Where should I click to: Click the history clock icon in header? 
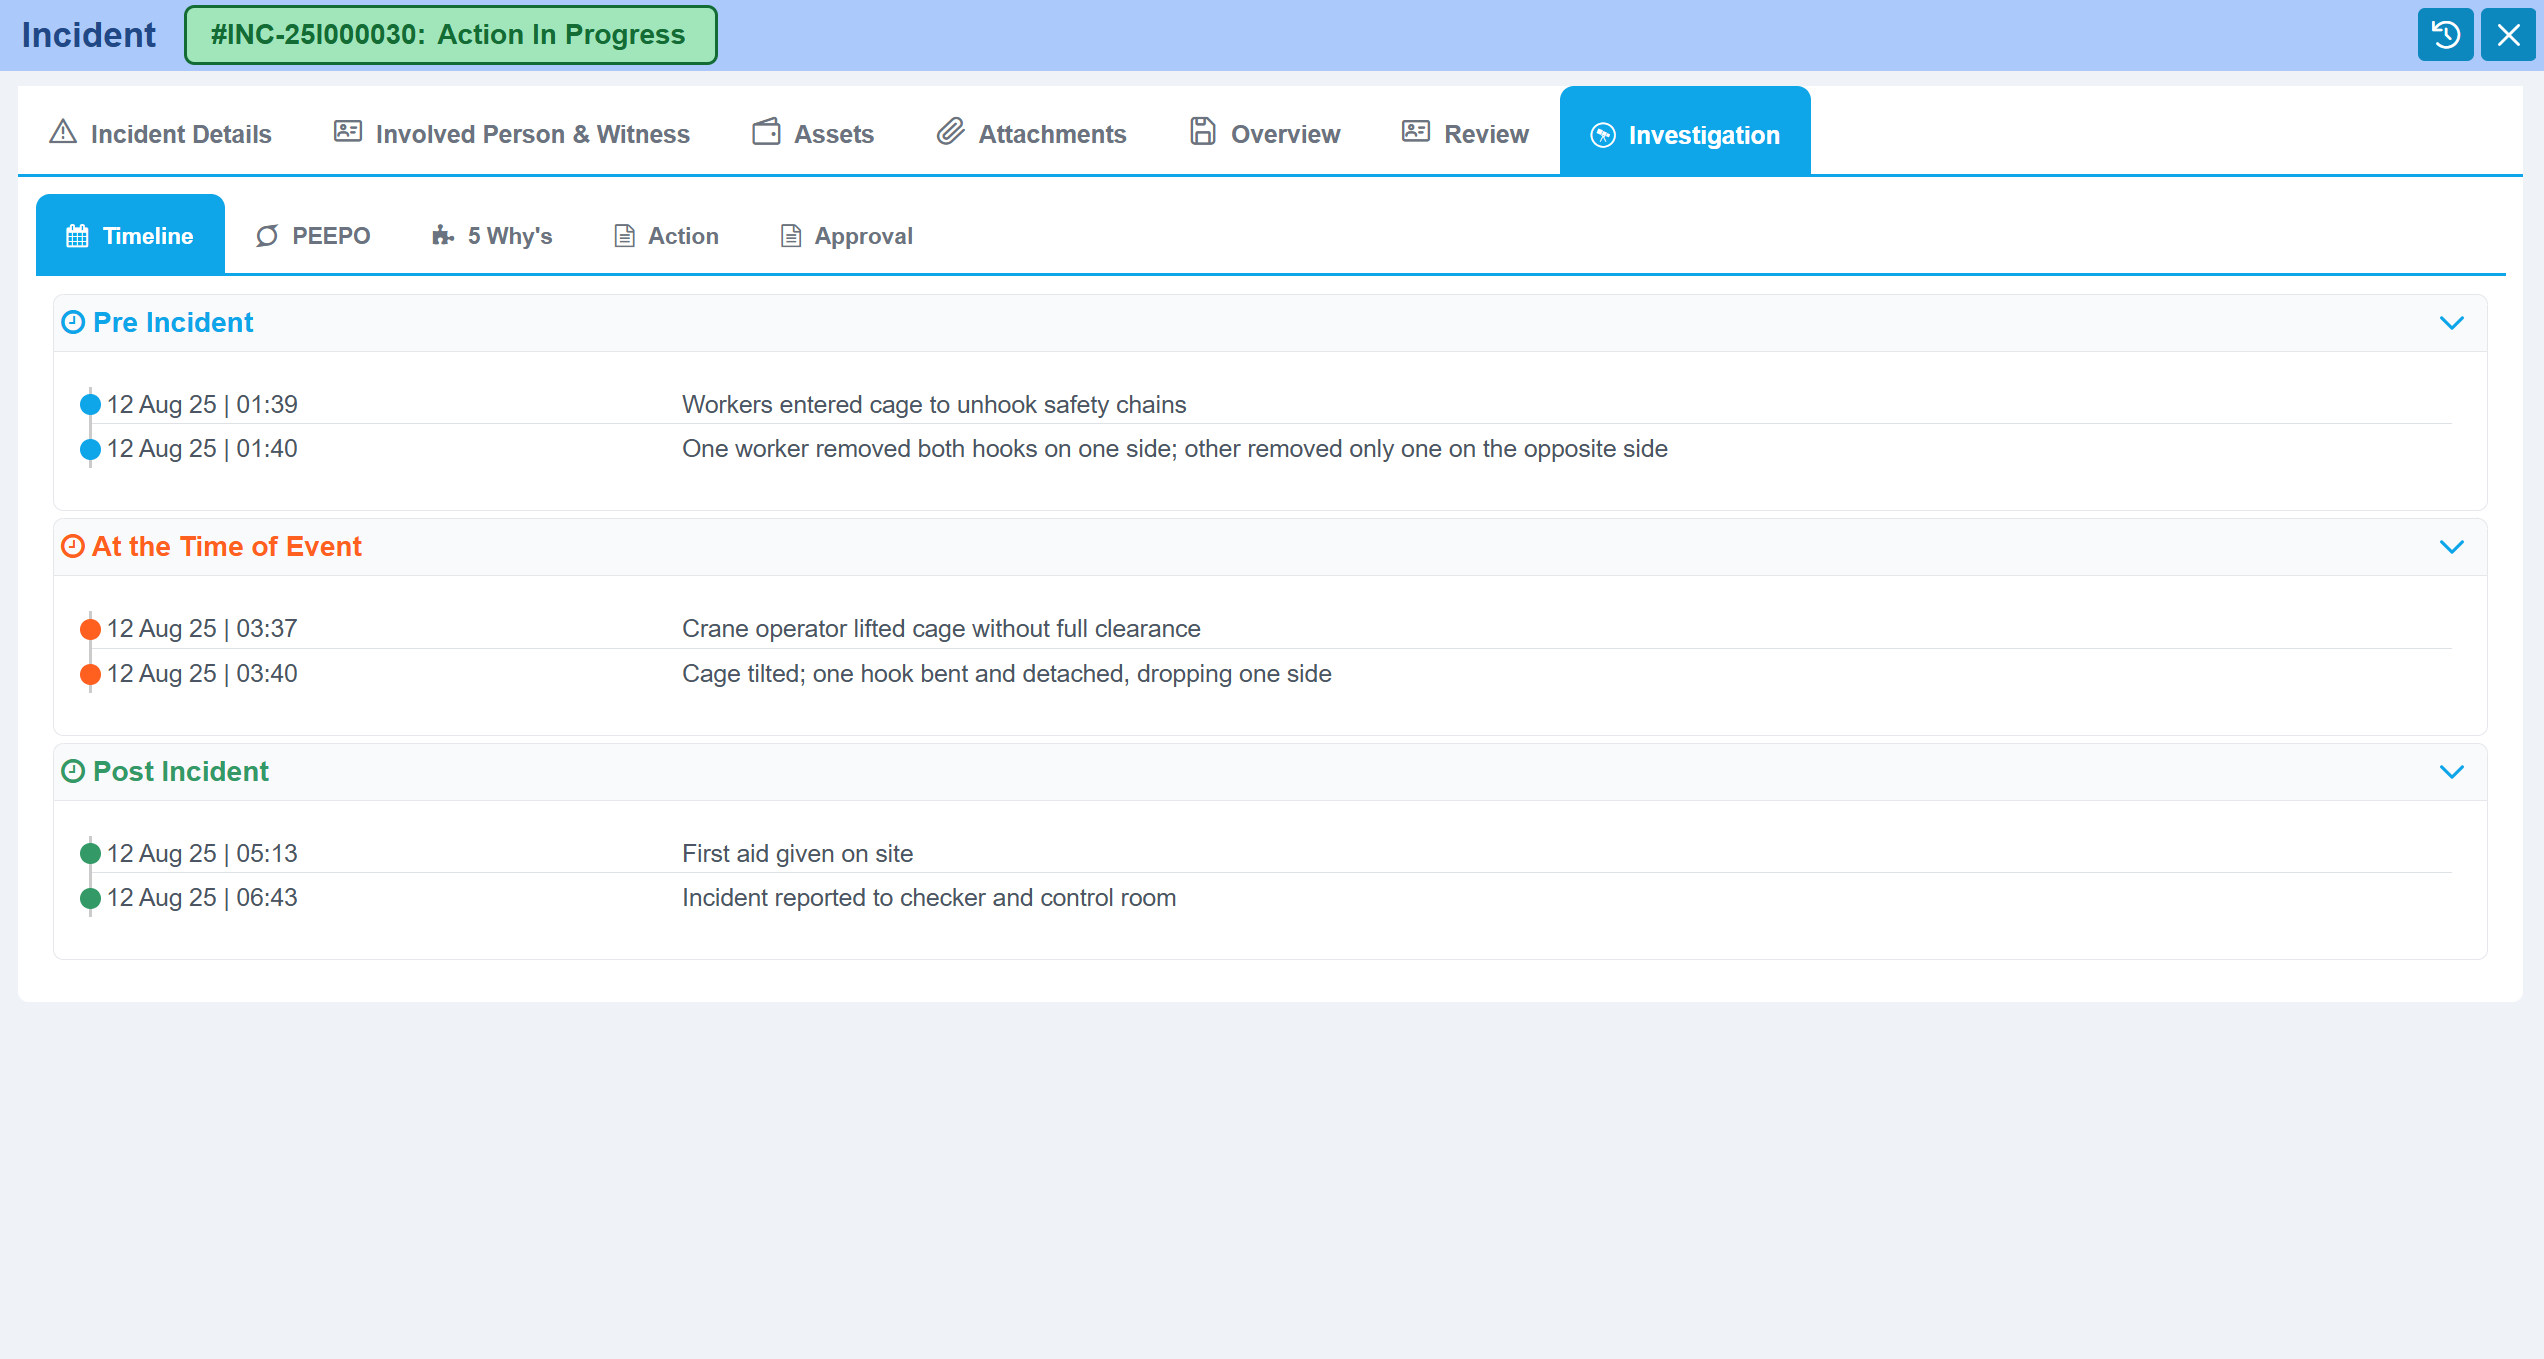pyautogui.click(x=2445, y=35)
